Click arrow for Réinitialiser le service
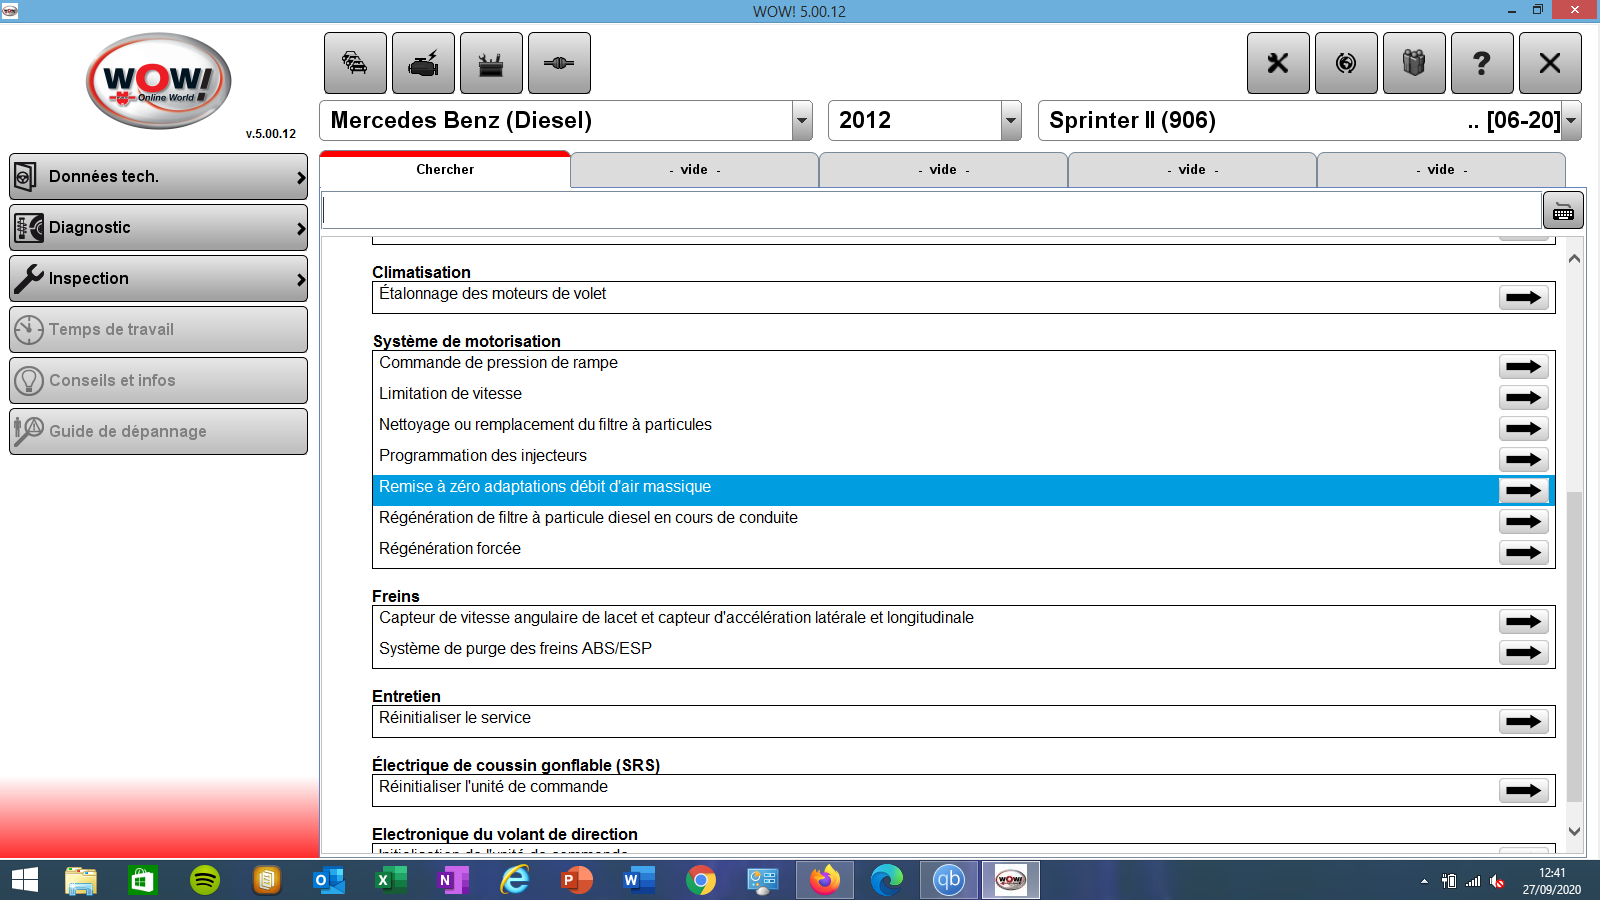 click(1523, 721)
